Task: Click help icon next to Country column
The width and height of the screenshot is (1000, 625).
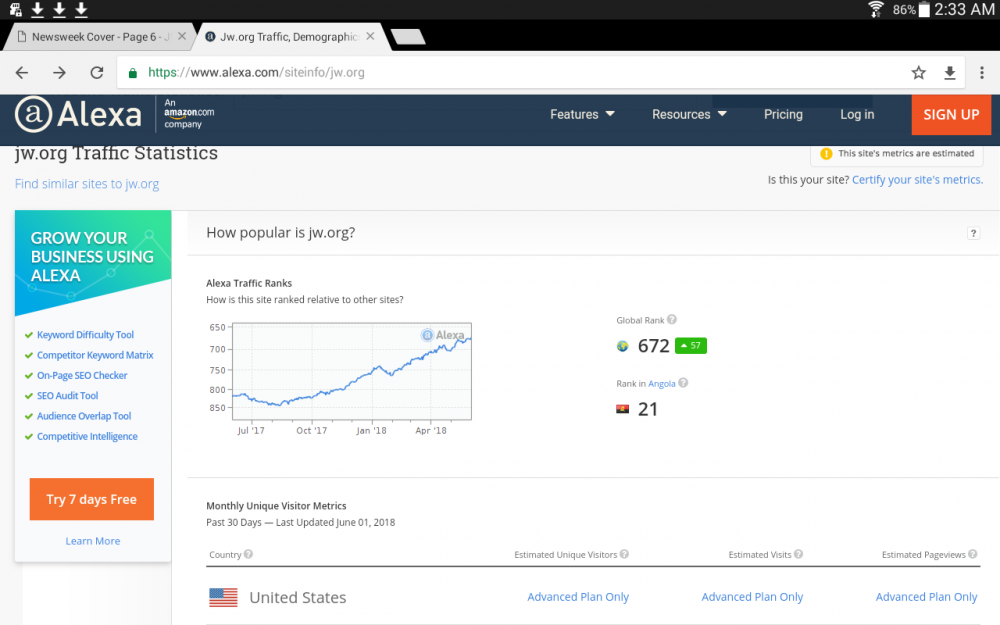Action: 248,554
